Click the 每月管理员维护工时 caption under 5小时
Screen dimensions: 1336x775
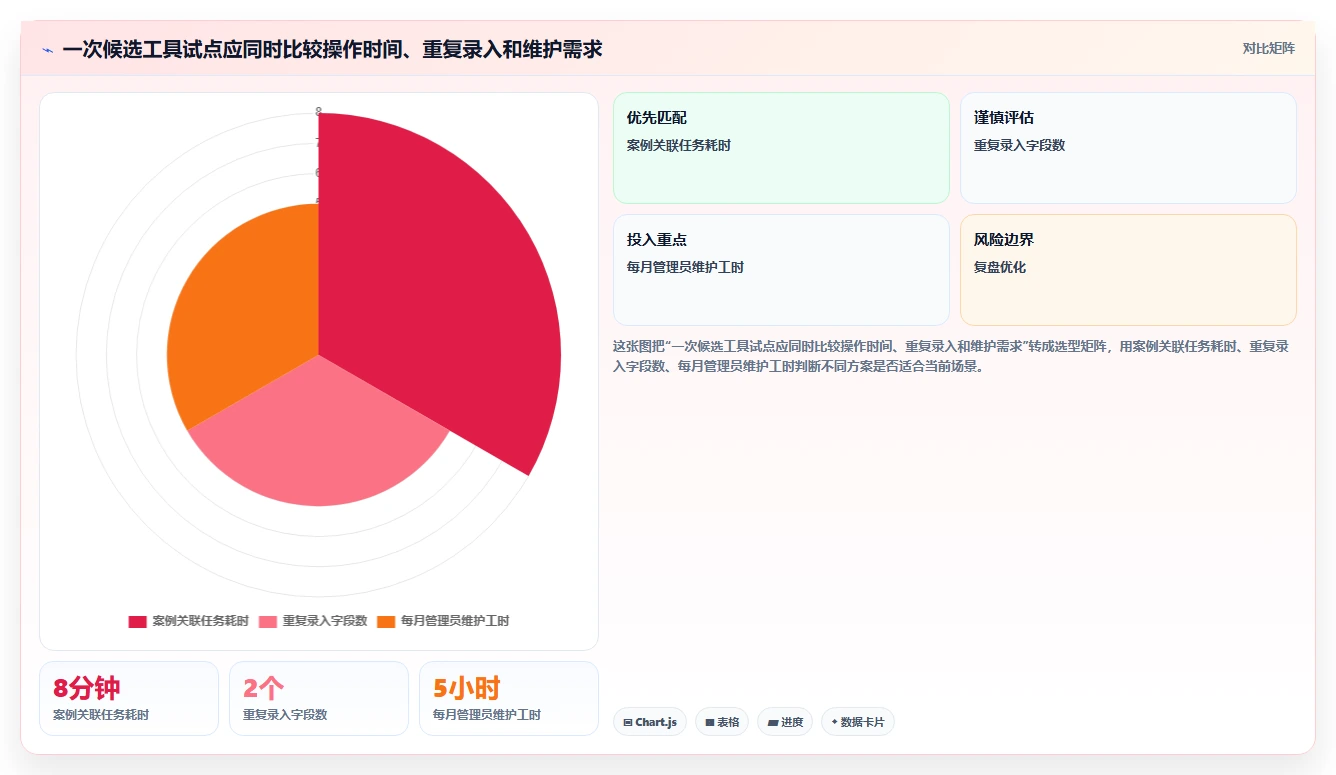click(487, 715)
